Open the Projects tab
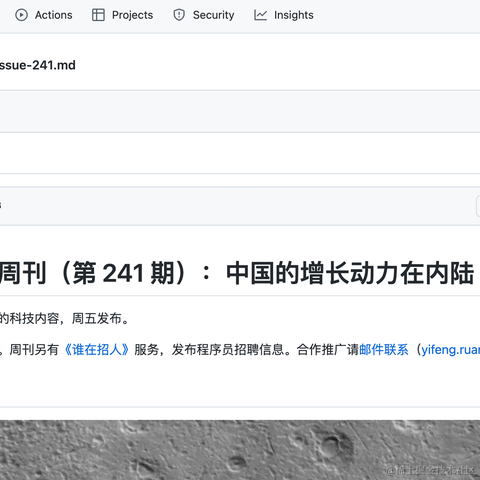 coord(122,15)
